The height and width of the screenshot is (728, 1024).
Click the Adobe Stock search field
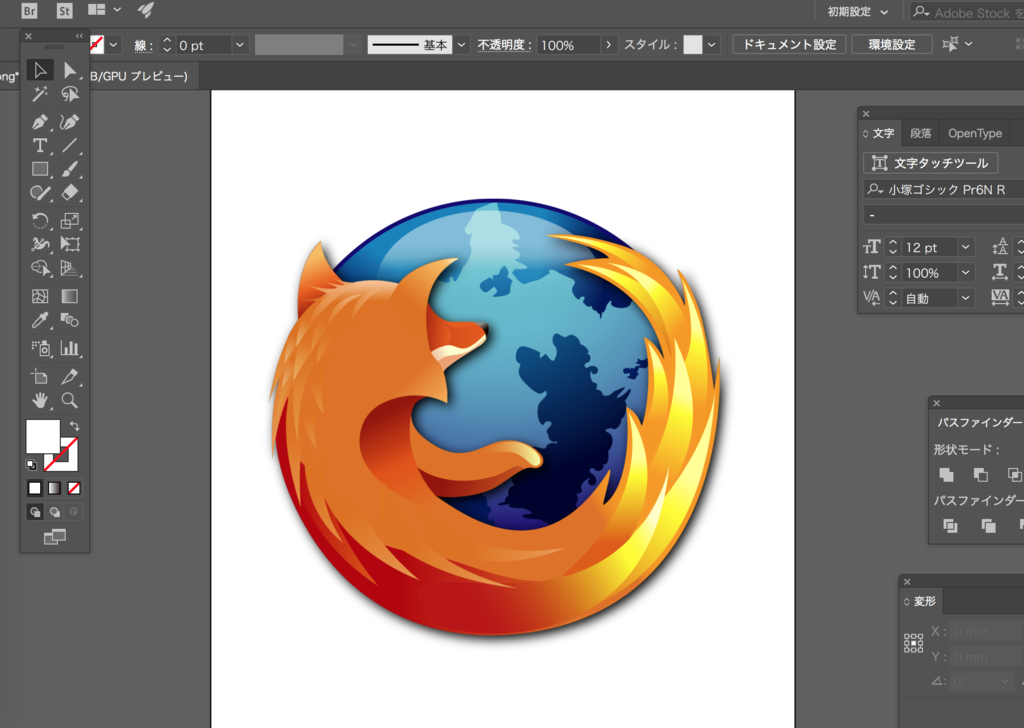(968, 12)
